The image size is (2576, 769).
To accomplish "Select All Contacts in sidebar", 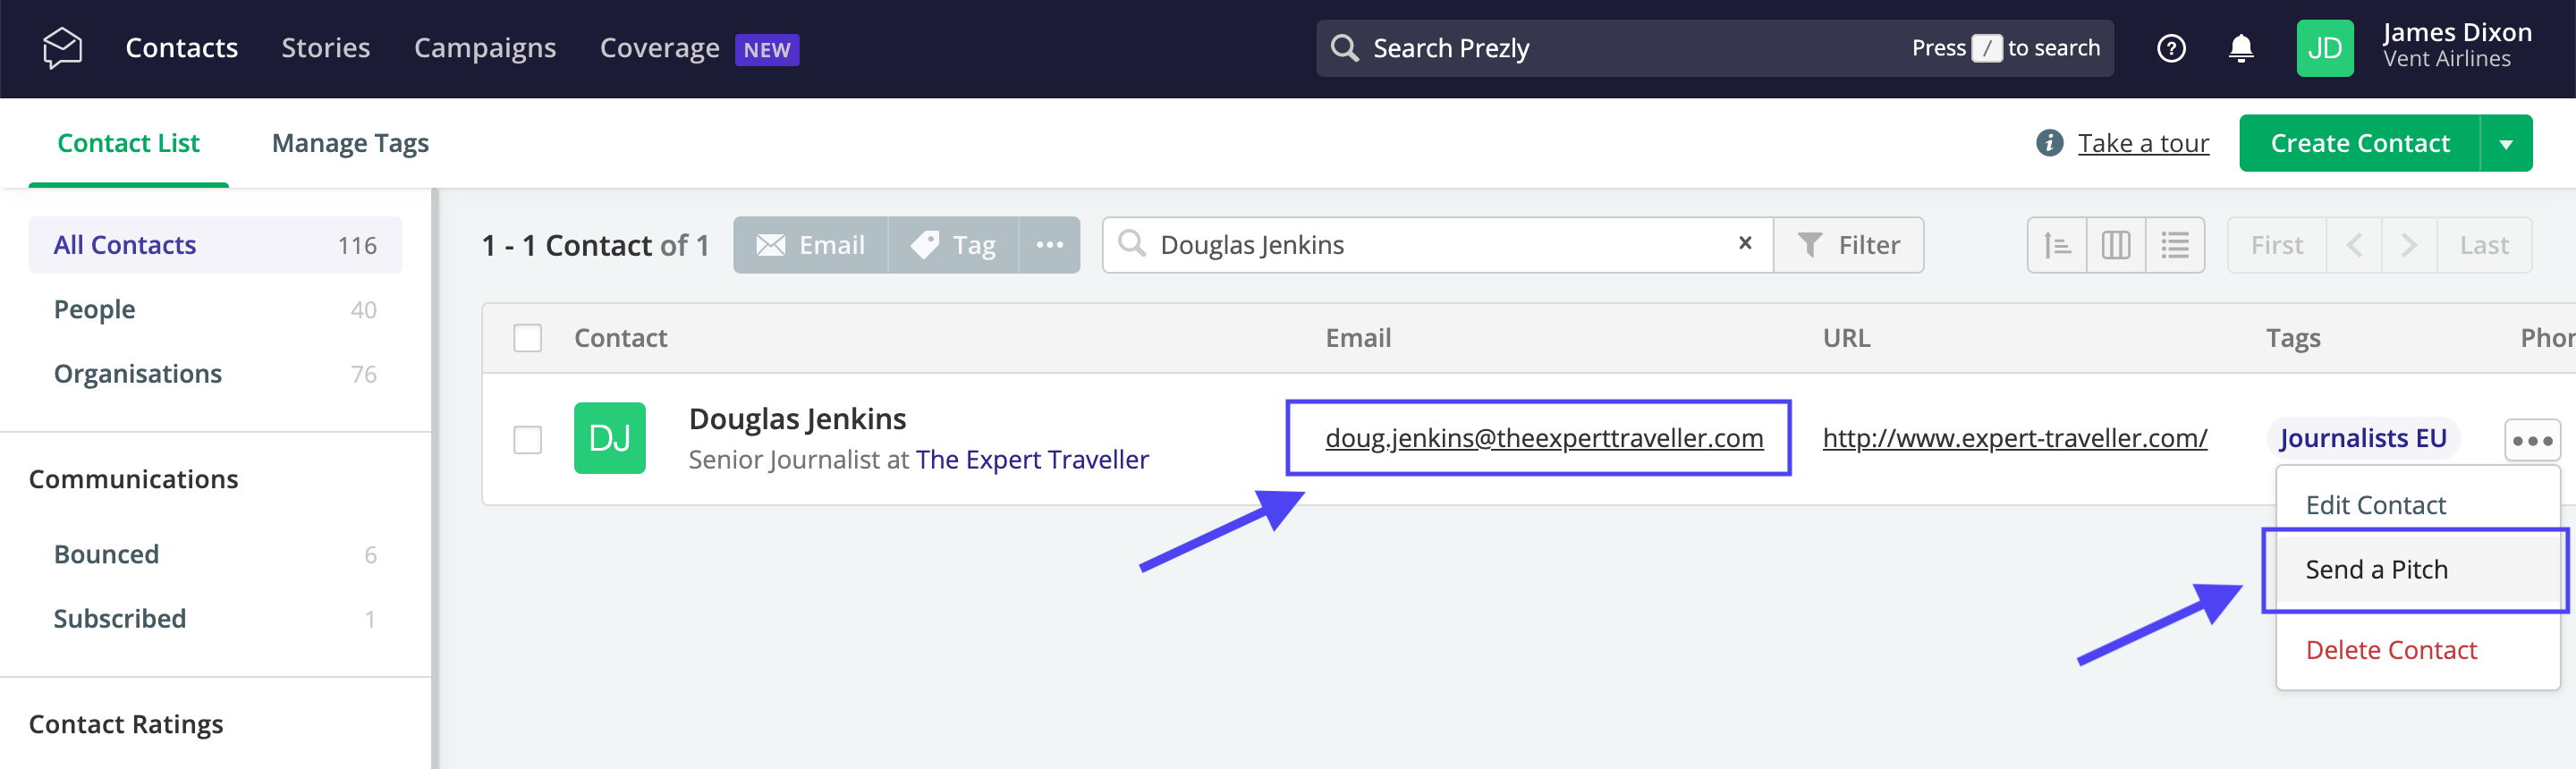I will coord(215,245).
